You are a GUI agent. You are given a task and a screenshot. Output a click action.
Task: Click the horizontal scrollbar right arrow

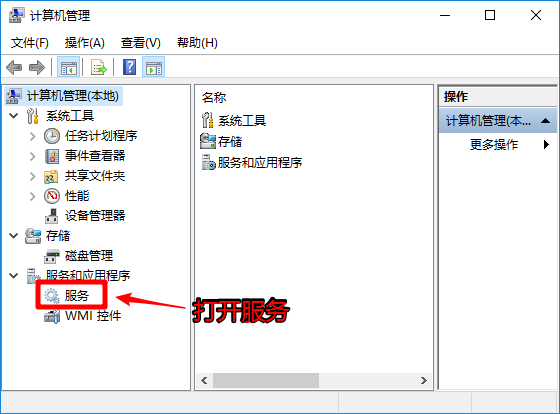click(424, 380)
